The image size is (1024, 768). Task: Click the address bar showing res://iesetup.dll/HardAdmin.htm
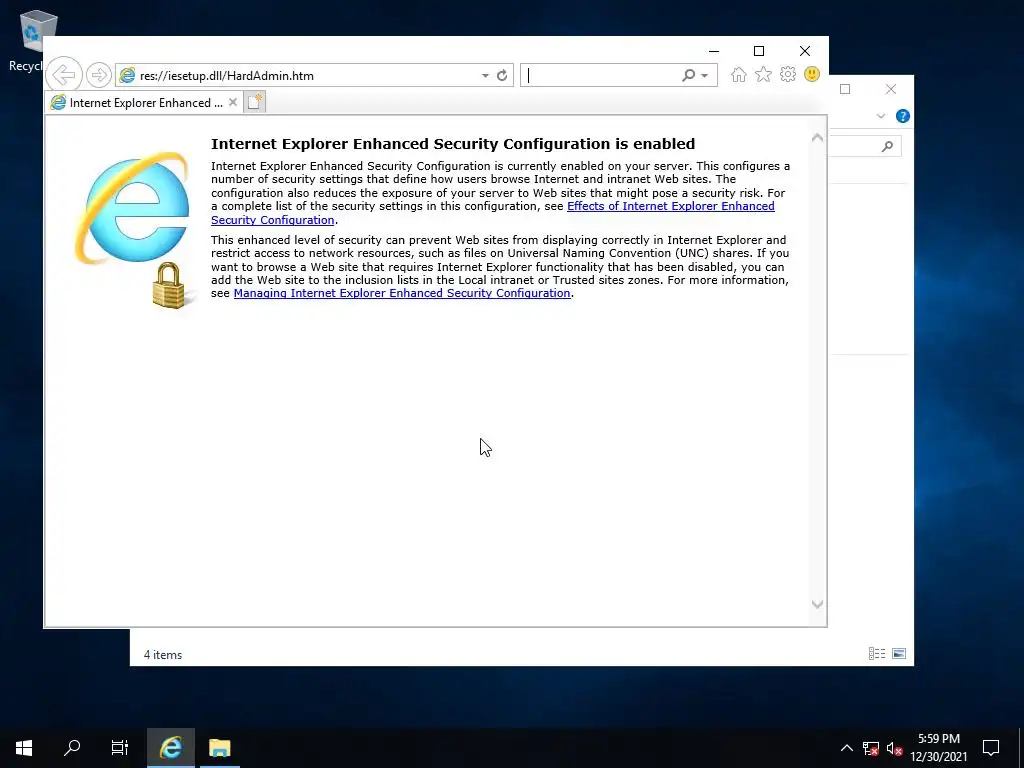[x=299, y=76]
